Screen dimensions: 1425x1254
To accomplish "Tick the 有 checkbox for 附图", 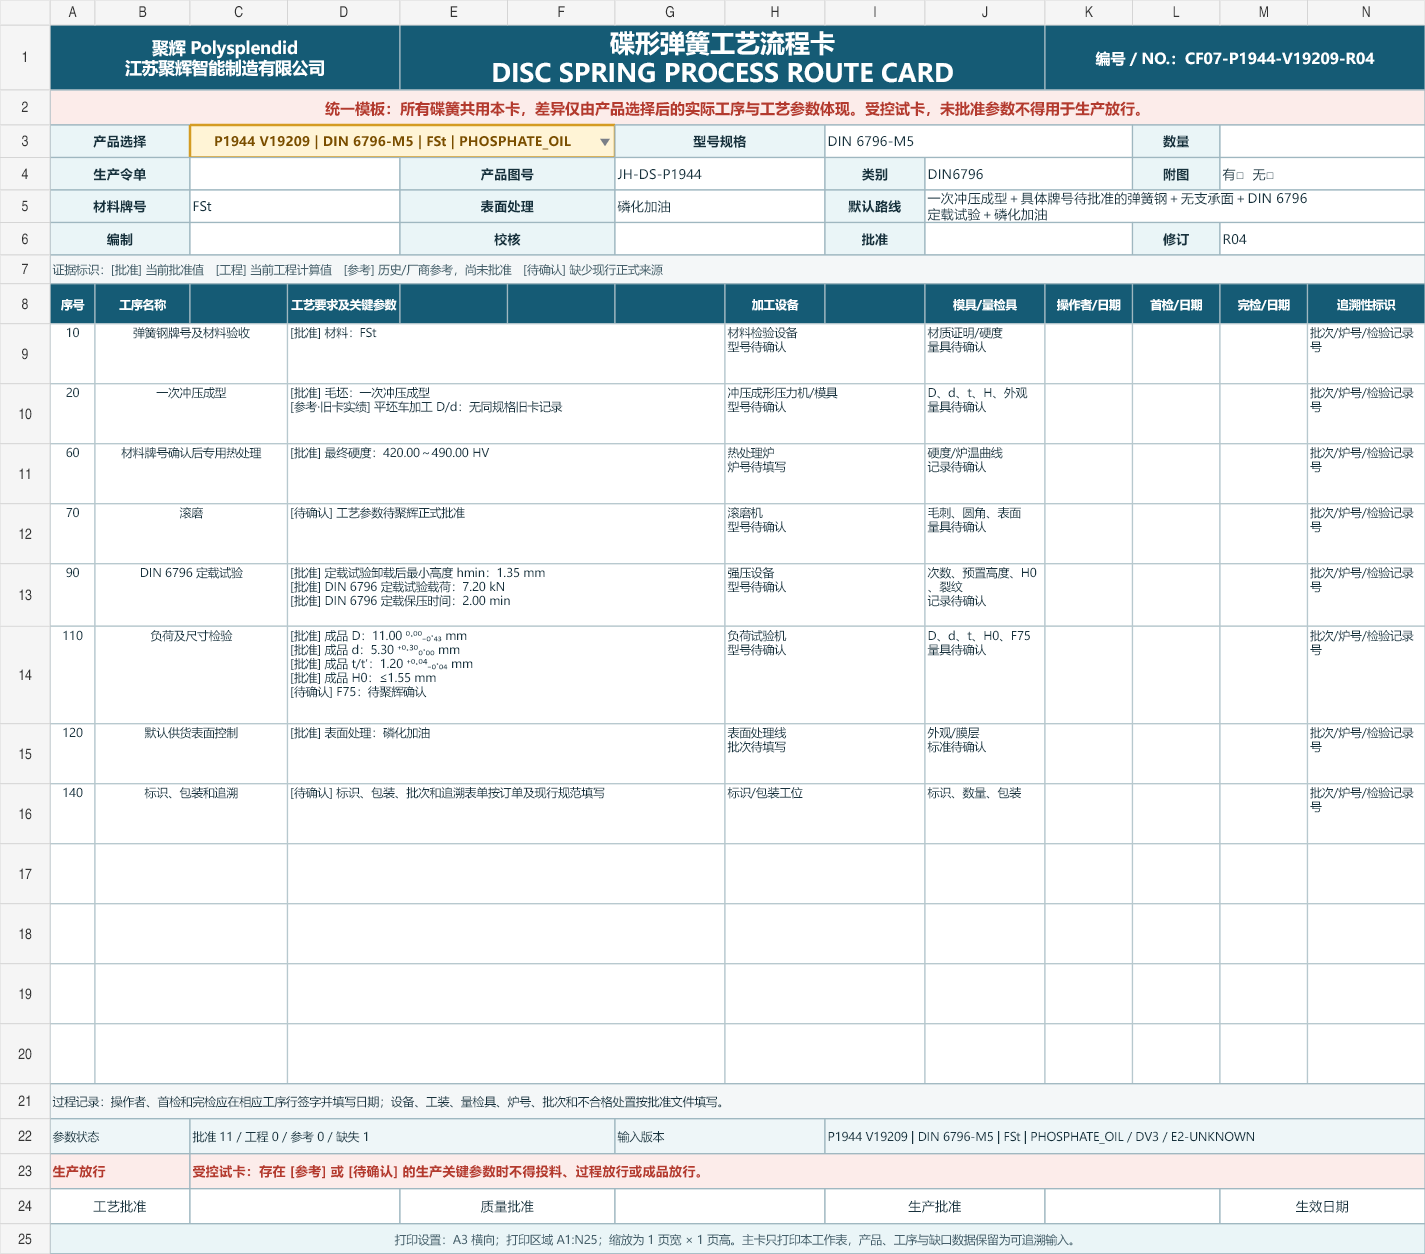I will (1240, 175).
